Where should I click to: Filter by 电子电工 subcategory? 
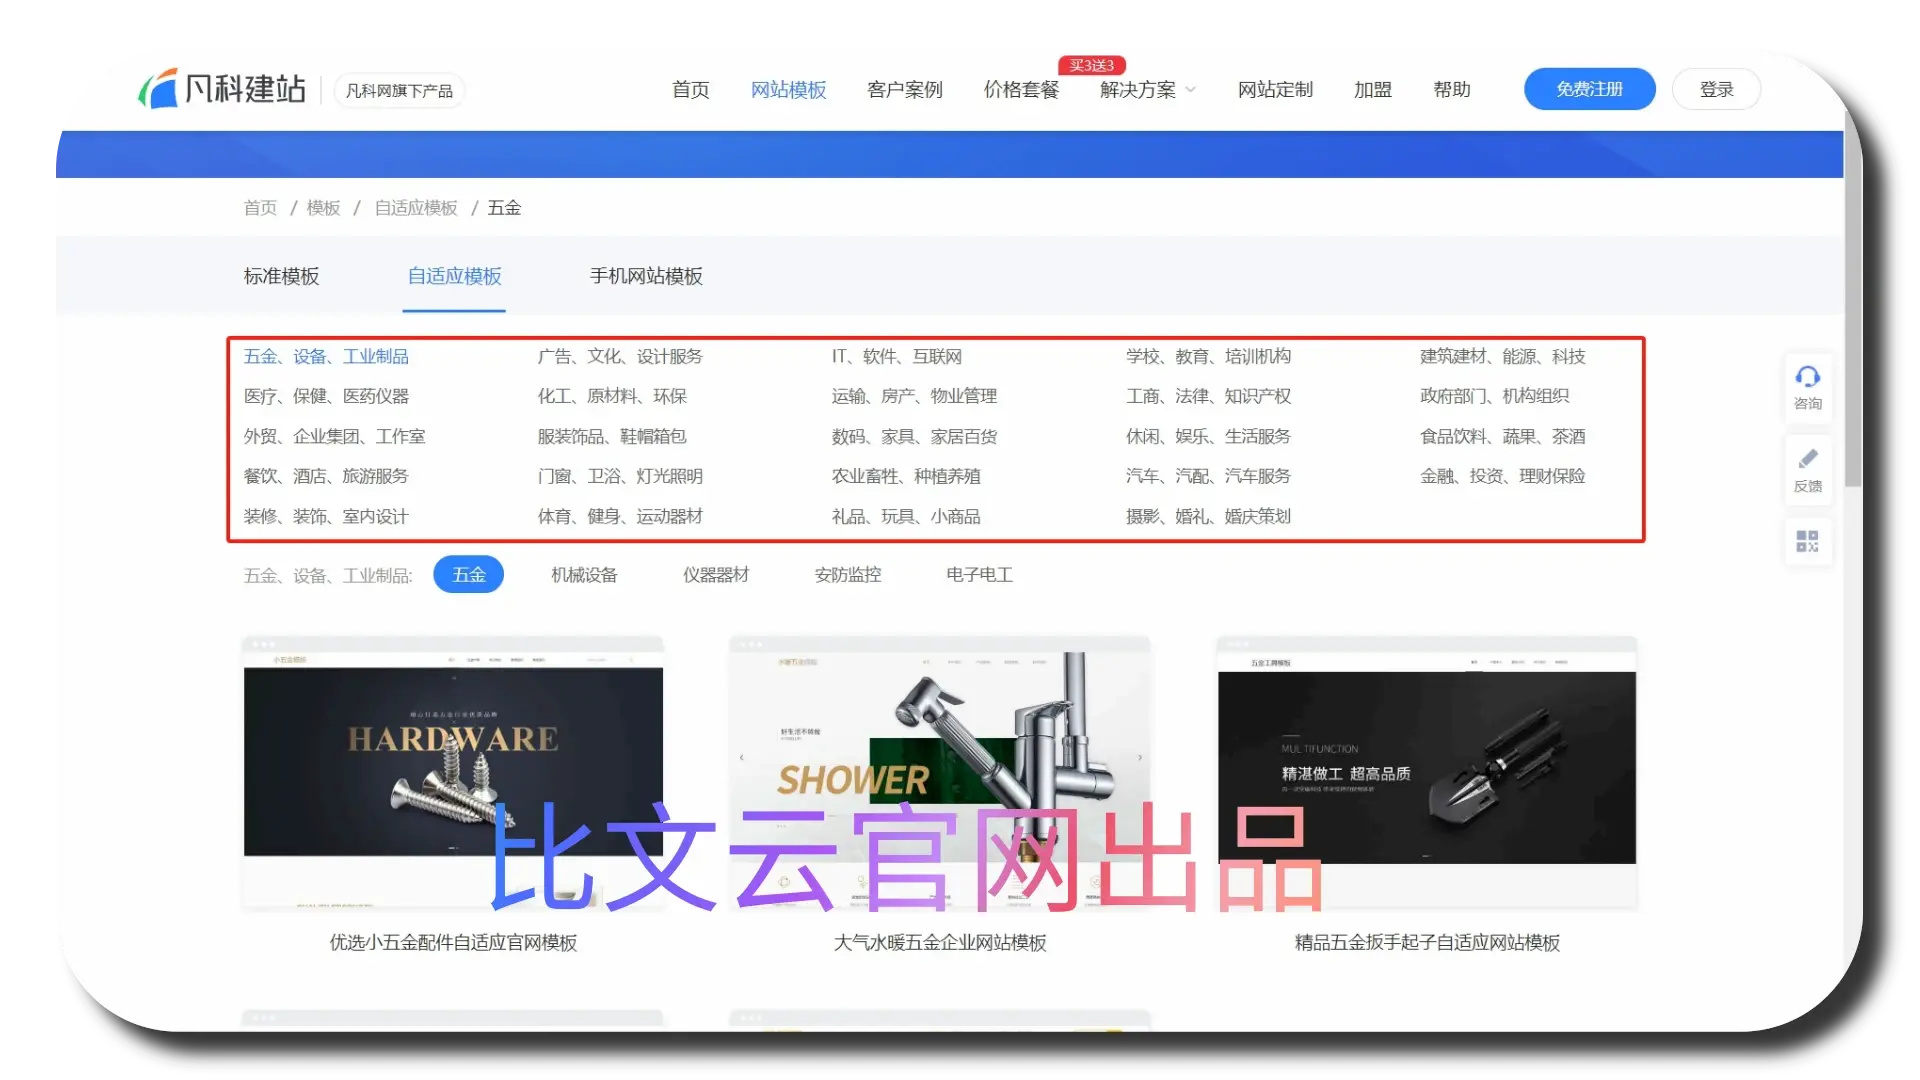click(979, 575)
